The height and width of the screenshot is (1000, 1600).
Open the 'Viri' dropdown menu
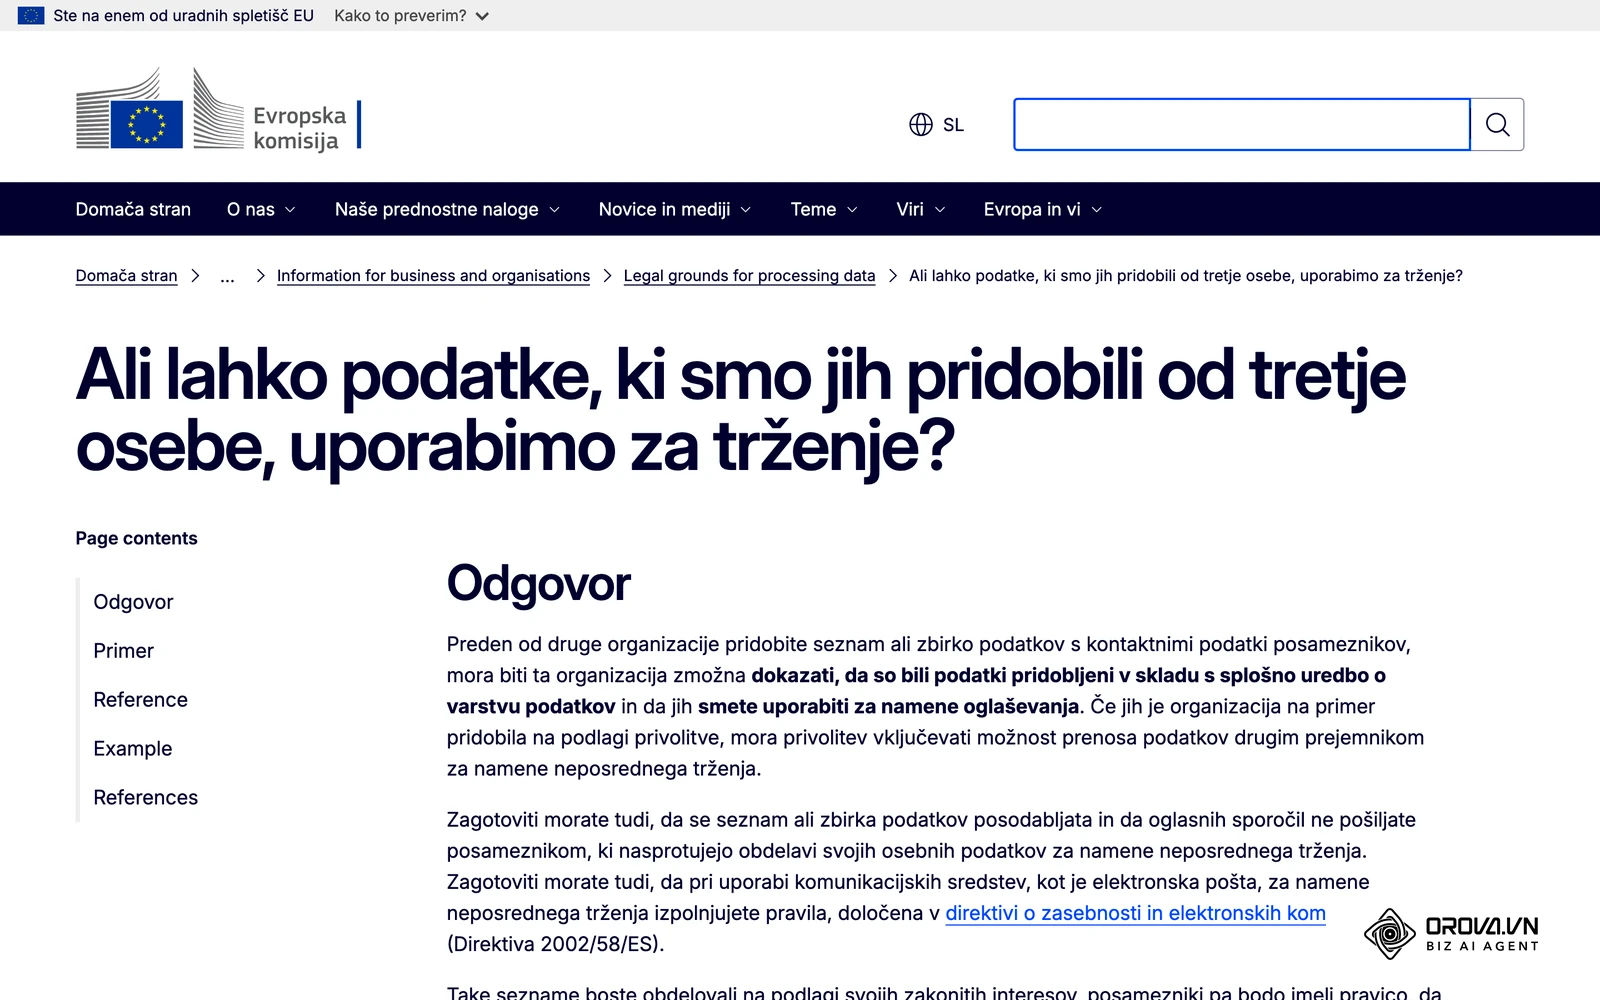(921, 209)
